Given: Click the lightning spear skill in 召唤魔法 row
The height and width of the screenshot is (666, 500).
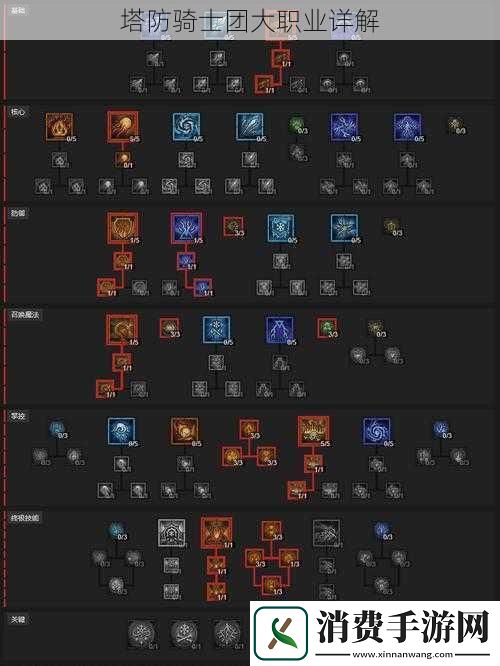Looking at the screenshot, I should tap(280, 330).
